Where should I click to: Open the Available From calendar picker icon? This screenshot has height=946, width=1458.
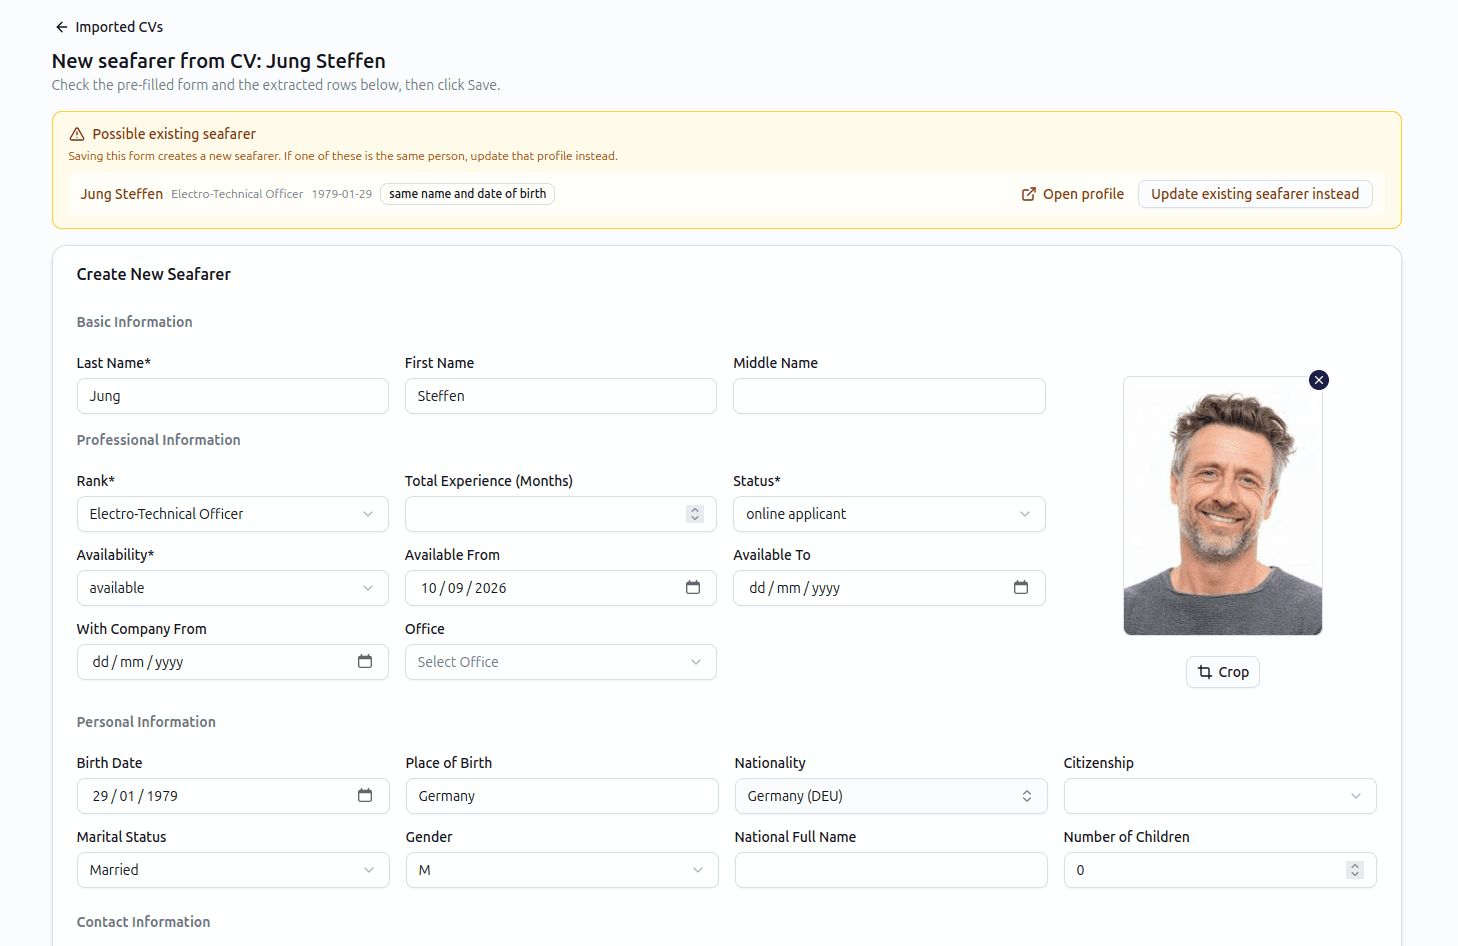693,587
